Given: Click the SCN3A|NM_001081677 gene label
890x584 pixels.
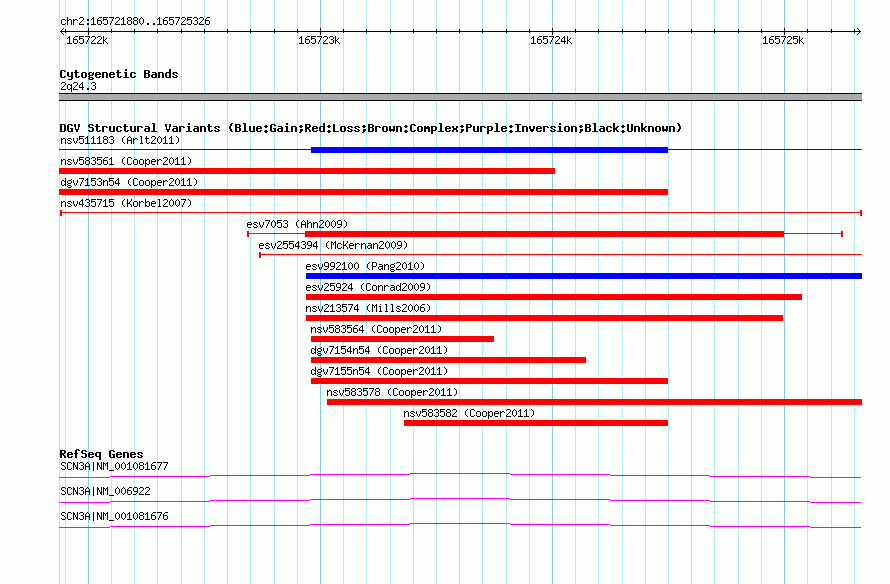Looking at the screenshot, I should tap(114, 467).
